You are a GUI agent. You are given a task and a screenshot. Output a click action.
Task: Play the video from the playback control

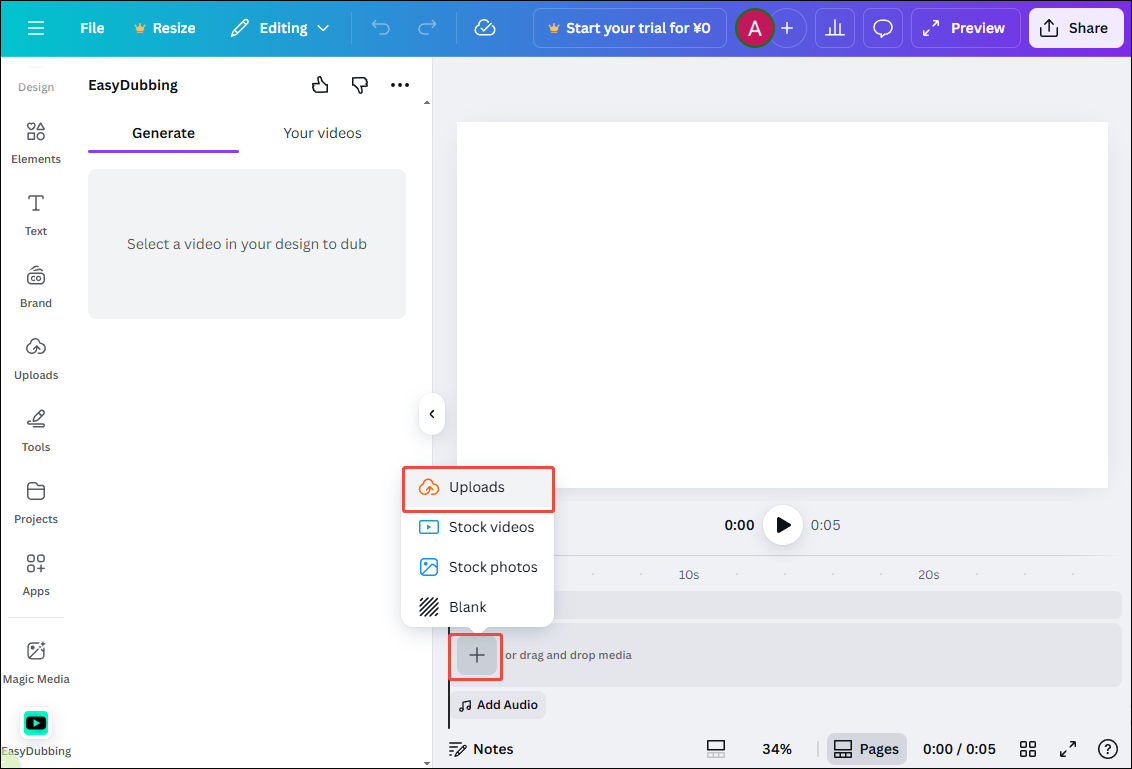click(783, 525)
